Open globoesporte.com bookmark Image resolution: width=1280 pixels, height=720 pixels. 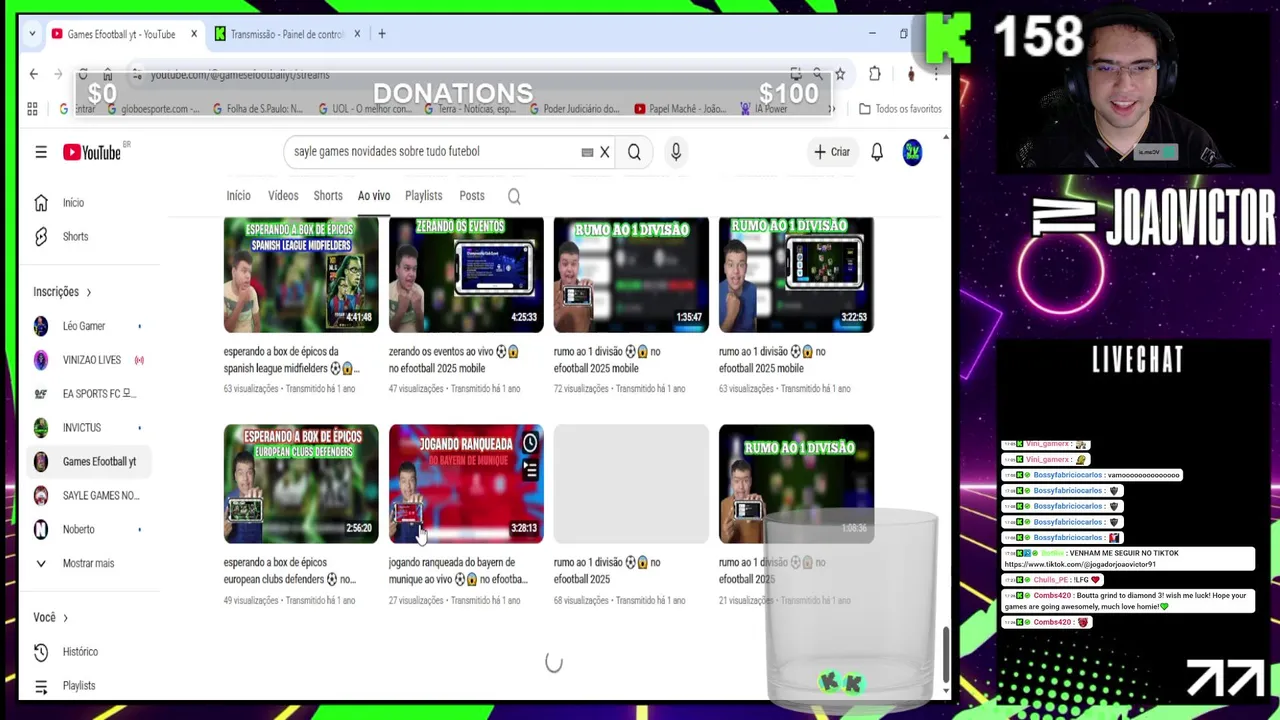154,109
